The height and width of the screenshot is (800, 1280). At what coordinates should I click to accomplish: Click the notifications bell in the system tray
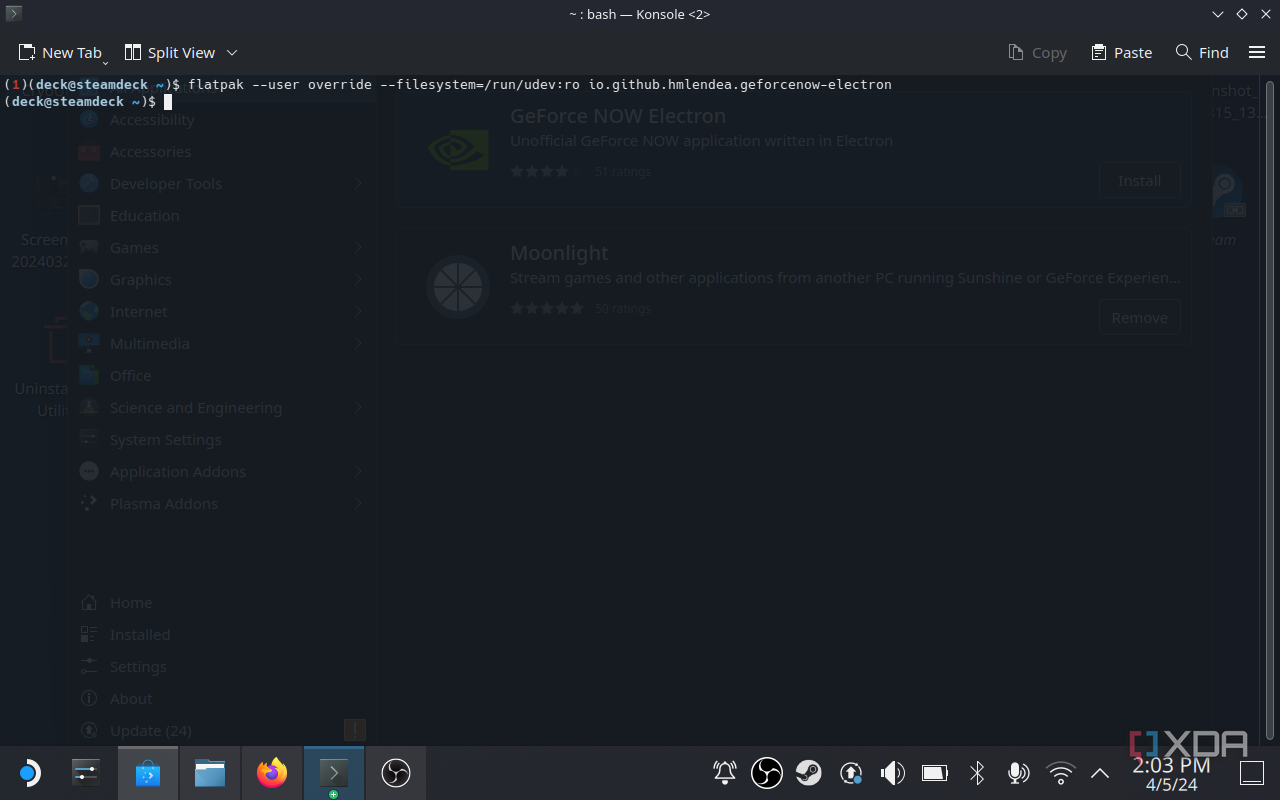point(724,772)
